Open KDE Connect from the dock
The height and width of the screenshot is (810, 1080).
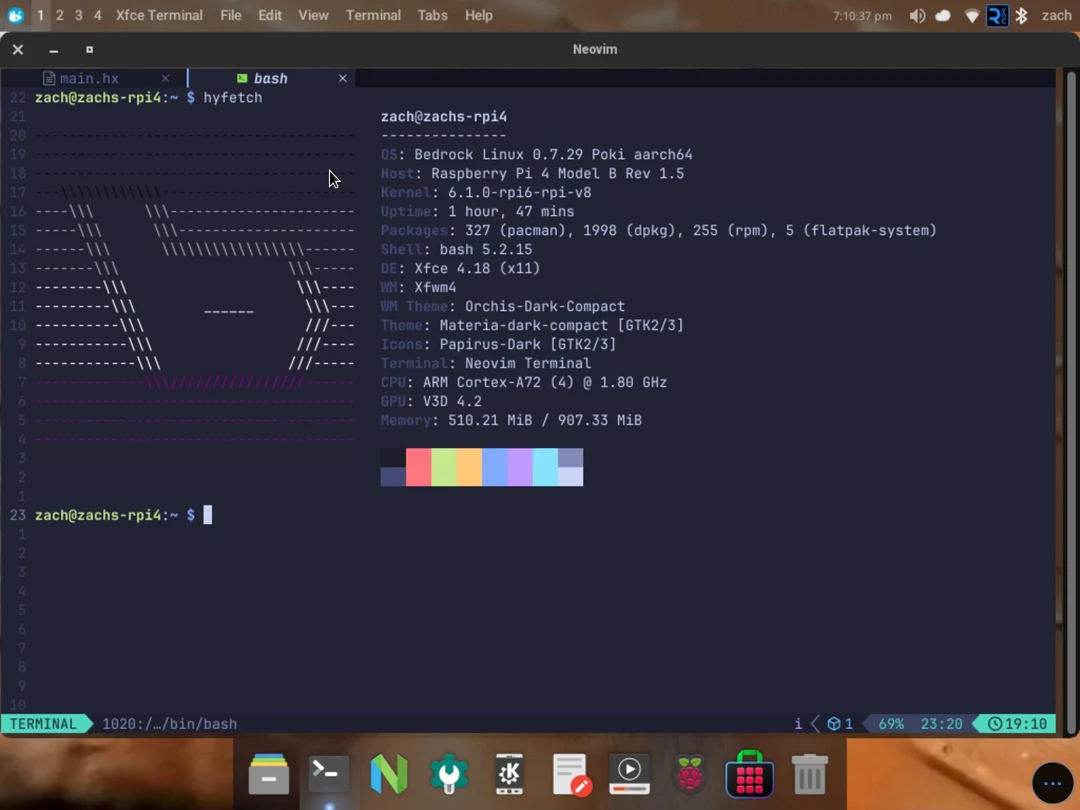click(x=508, y=773)
